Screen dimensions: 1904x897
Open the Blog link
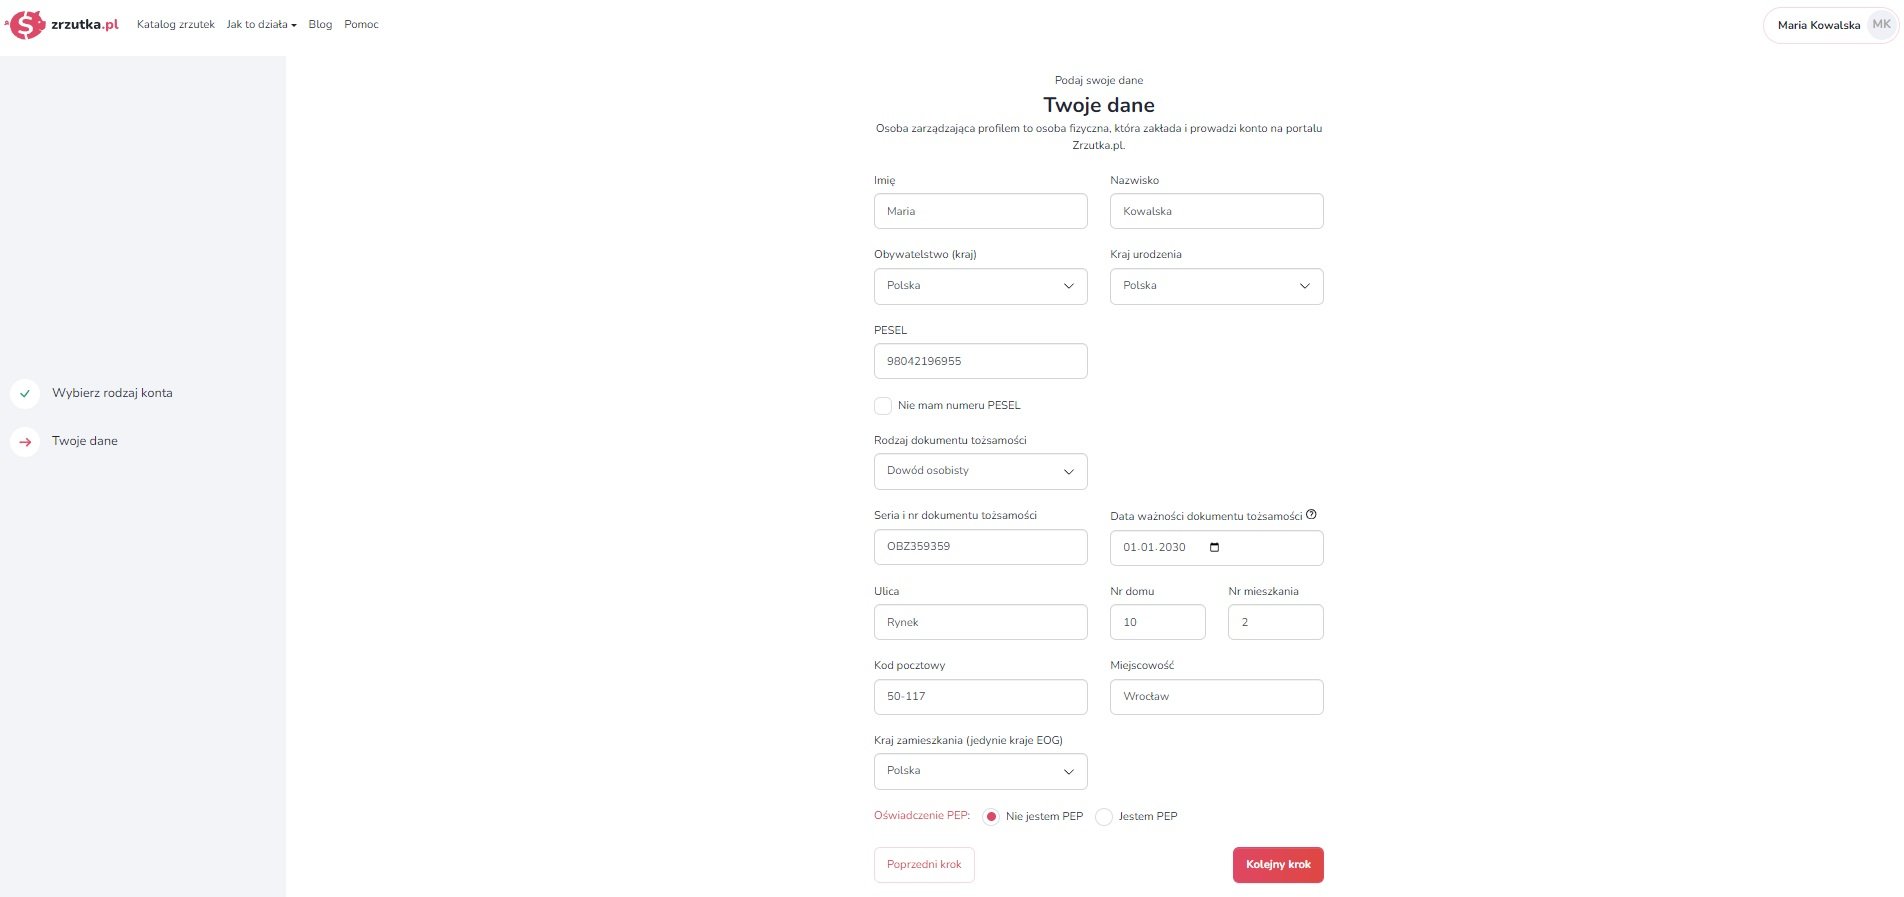click(x=320, y=24)
